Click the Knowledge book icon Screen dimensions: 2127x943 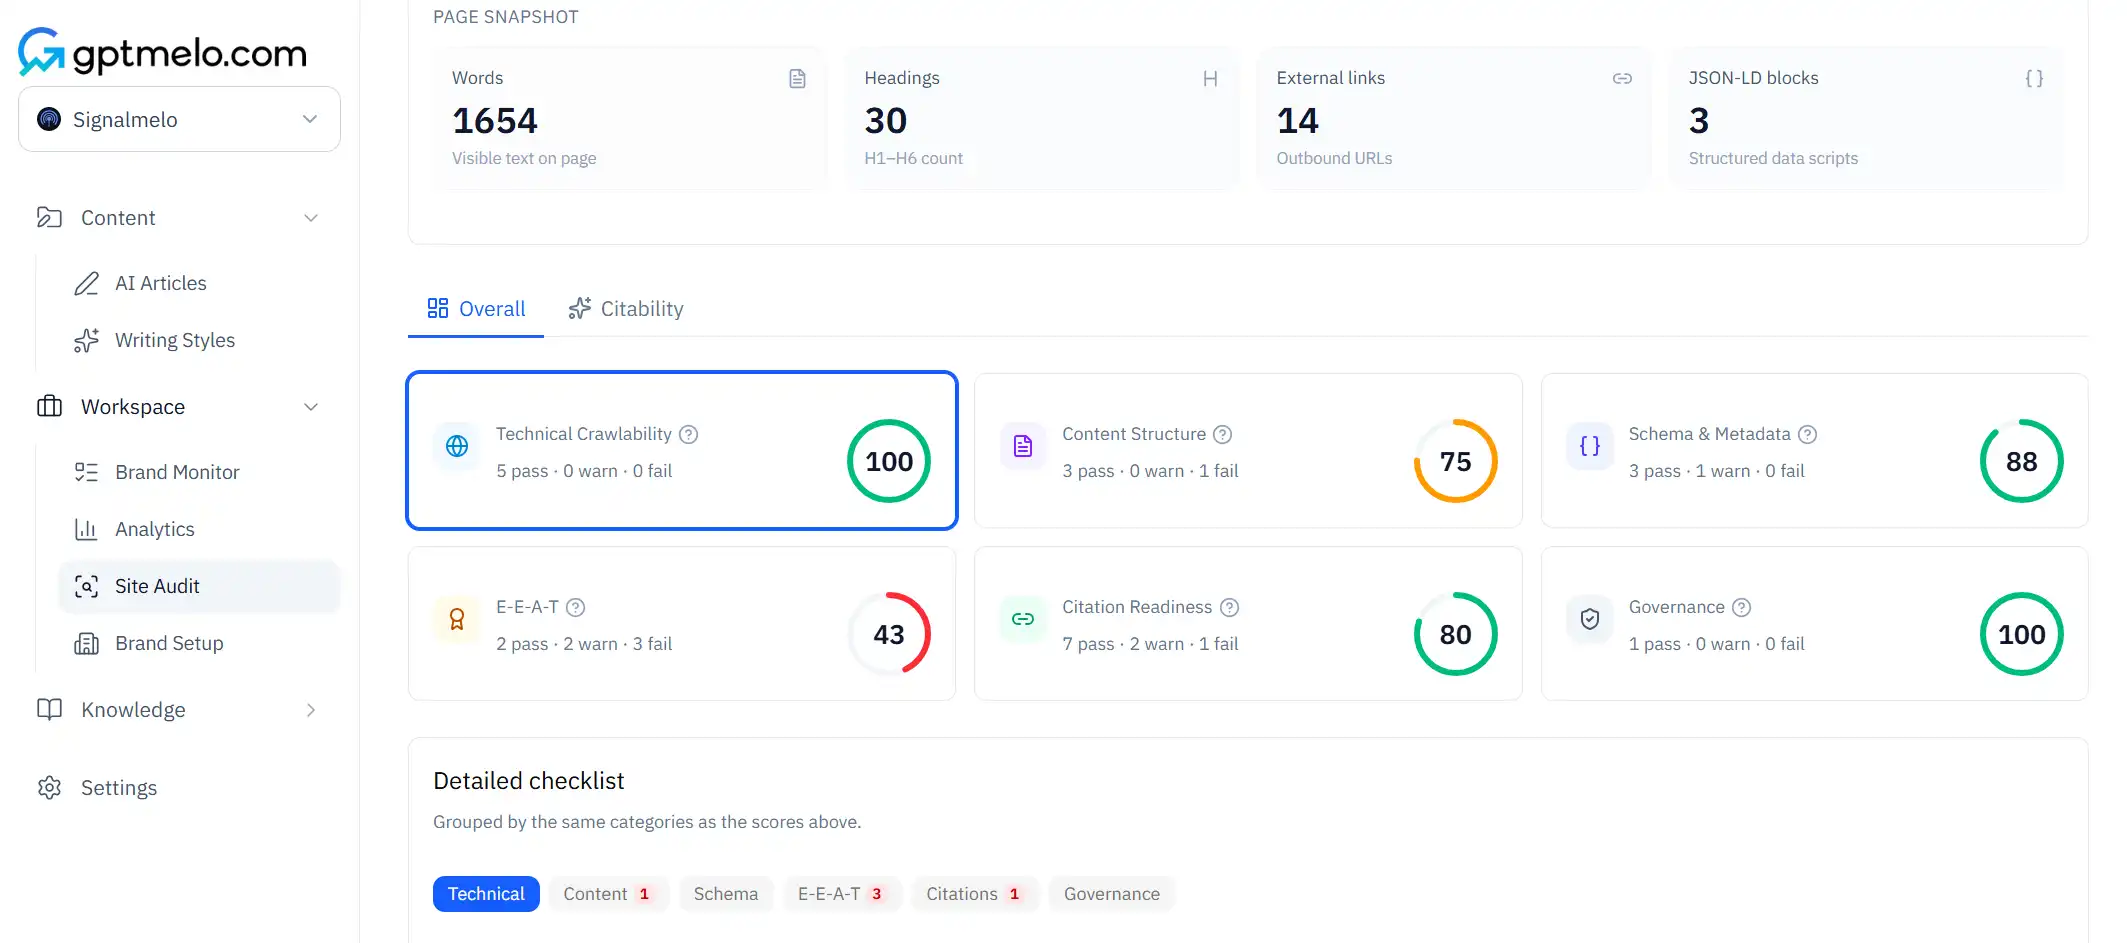point(49,710)
